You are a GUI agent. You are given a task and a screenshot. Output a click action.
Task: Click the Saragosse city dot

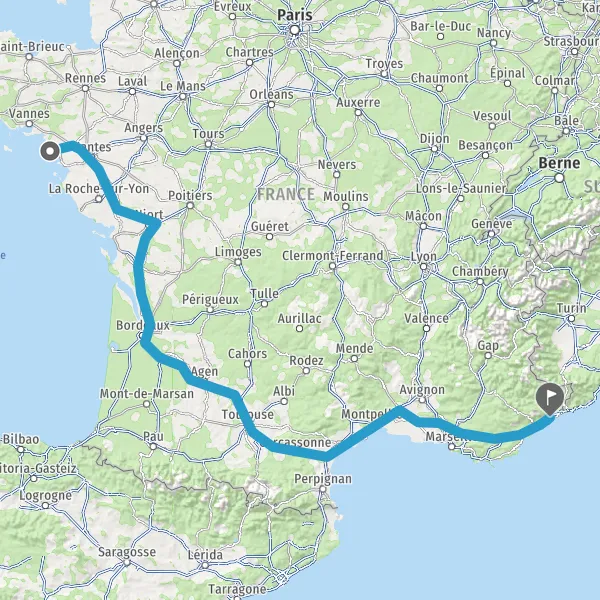click(127, 562)
